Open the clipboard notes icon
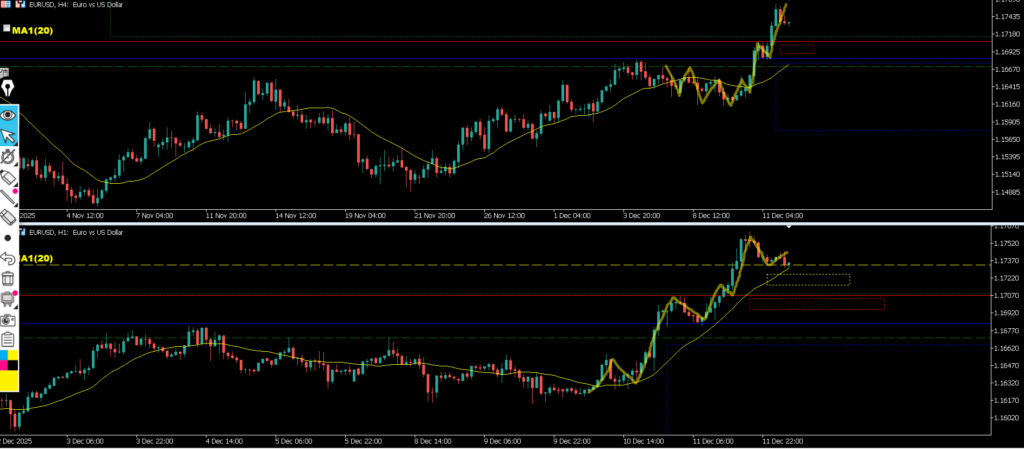This screenshot has width=1024, height=449. pyautogui.click(x=9, y=340)
